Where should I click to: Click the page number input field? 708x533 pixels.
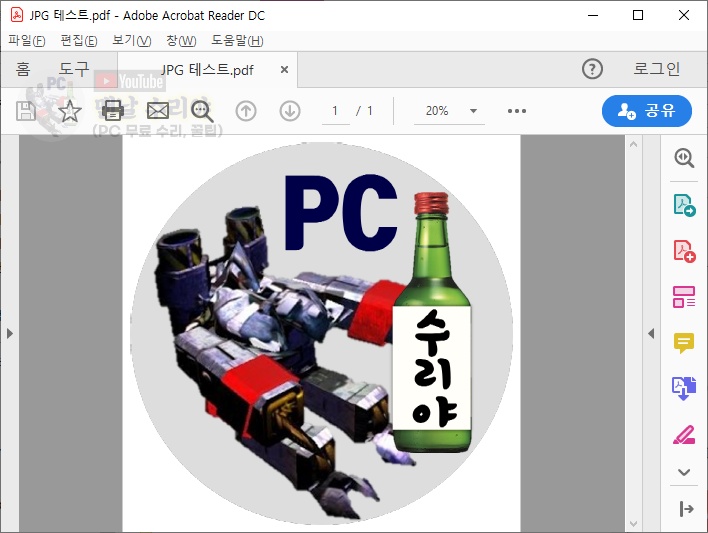(335, 111)
